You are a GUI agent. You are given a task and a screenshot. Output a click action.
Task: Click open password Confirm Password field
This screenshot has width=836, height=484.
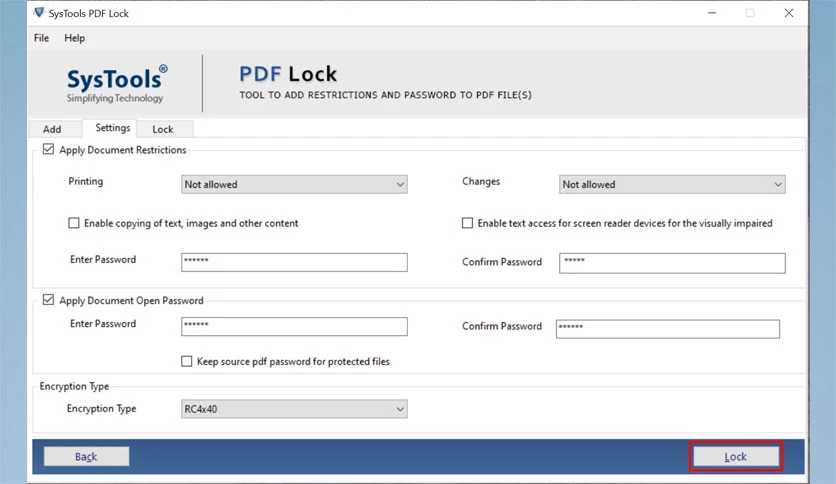(668, 329)
